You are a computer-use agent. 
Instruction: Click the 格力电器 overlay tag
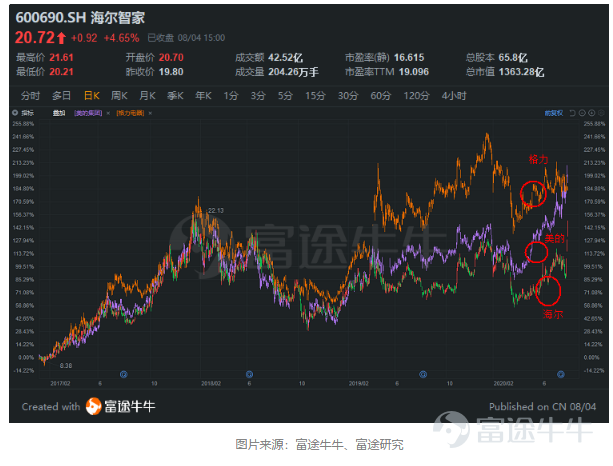coord(130,113)
